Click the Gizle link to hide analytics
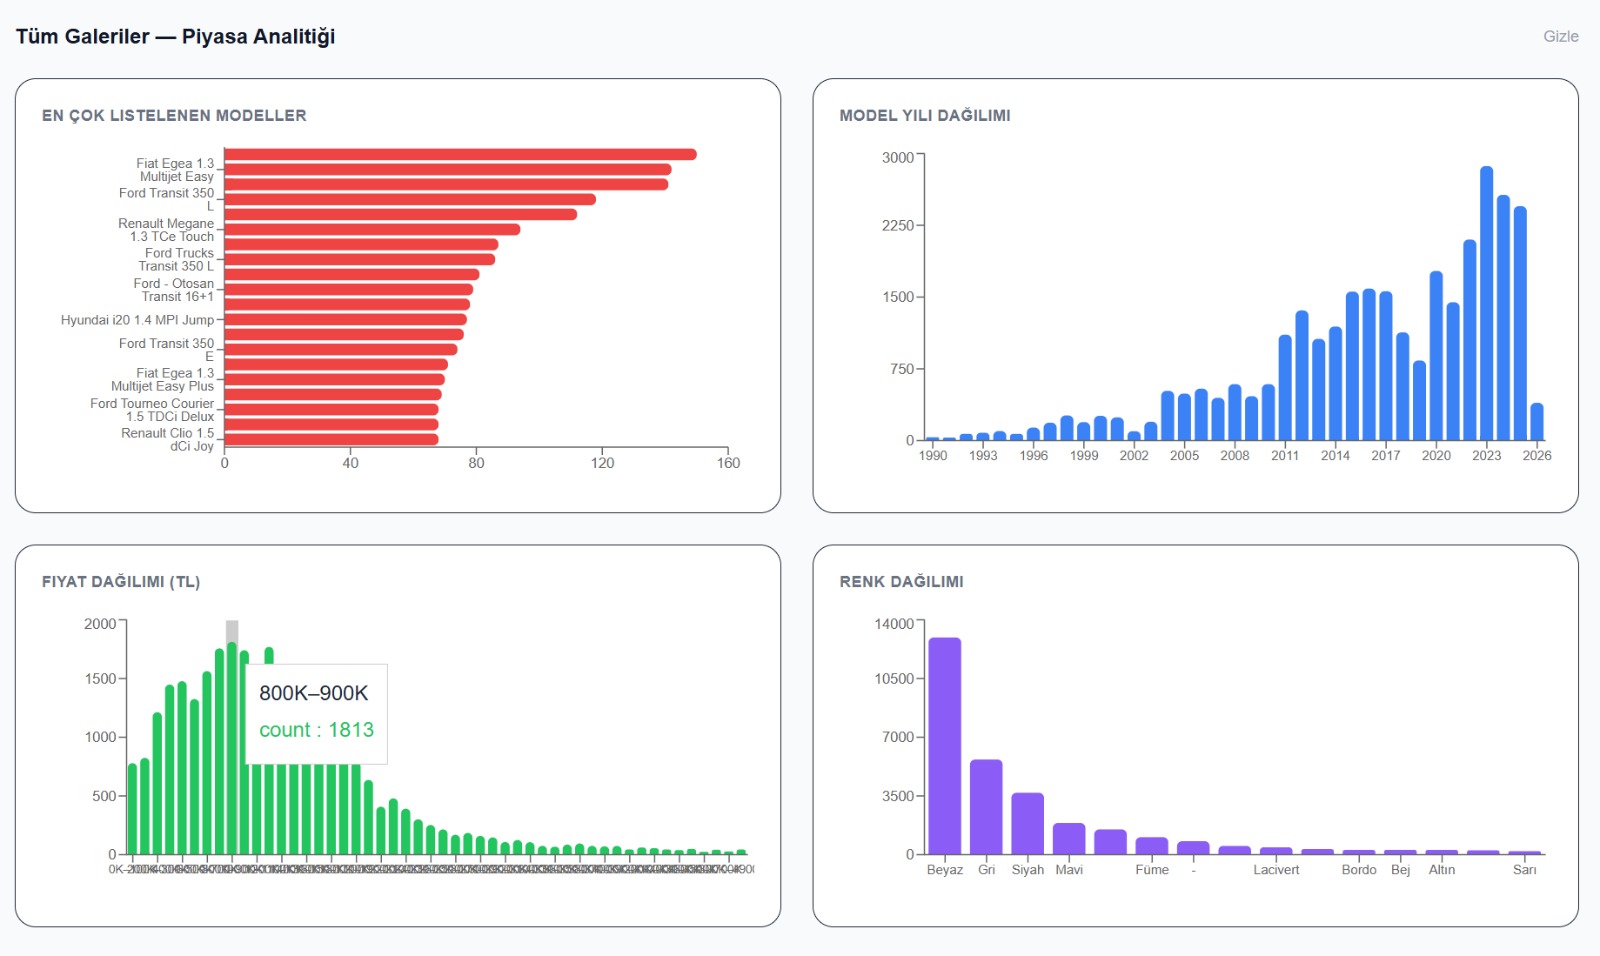Screen dimensions: 1600x956 point(1560,36)
